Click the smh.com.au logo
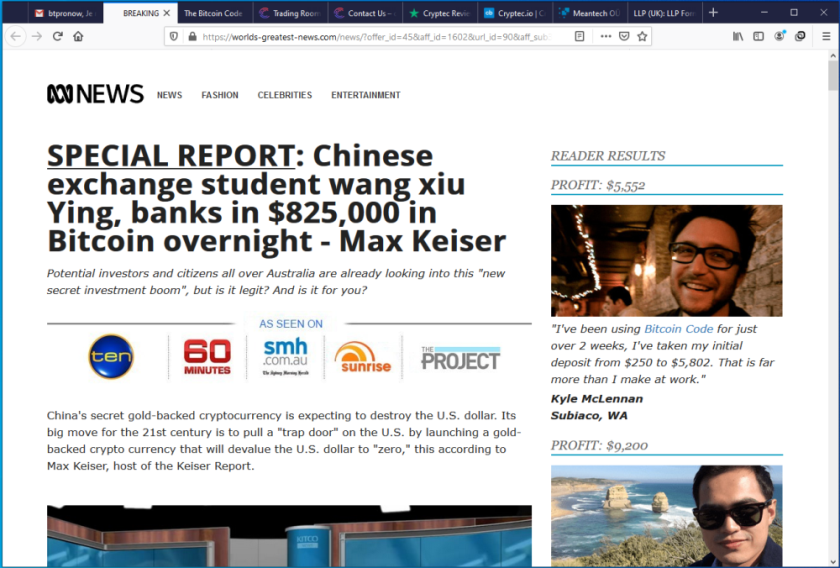 [x=286, y=356]
